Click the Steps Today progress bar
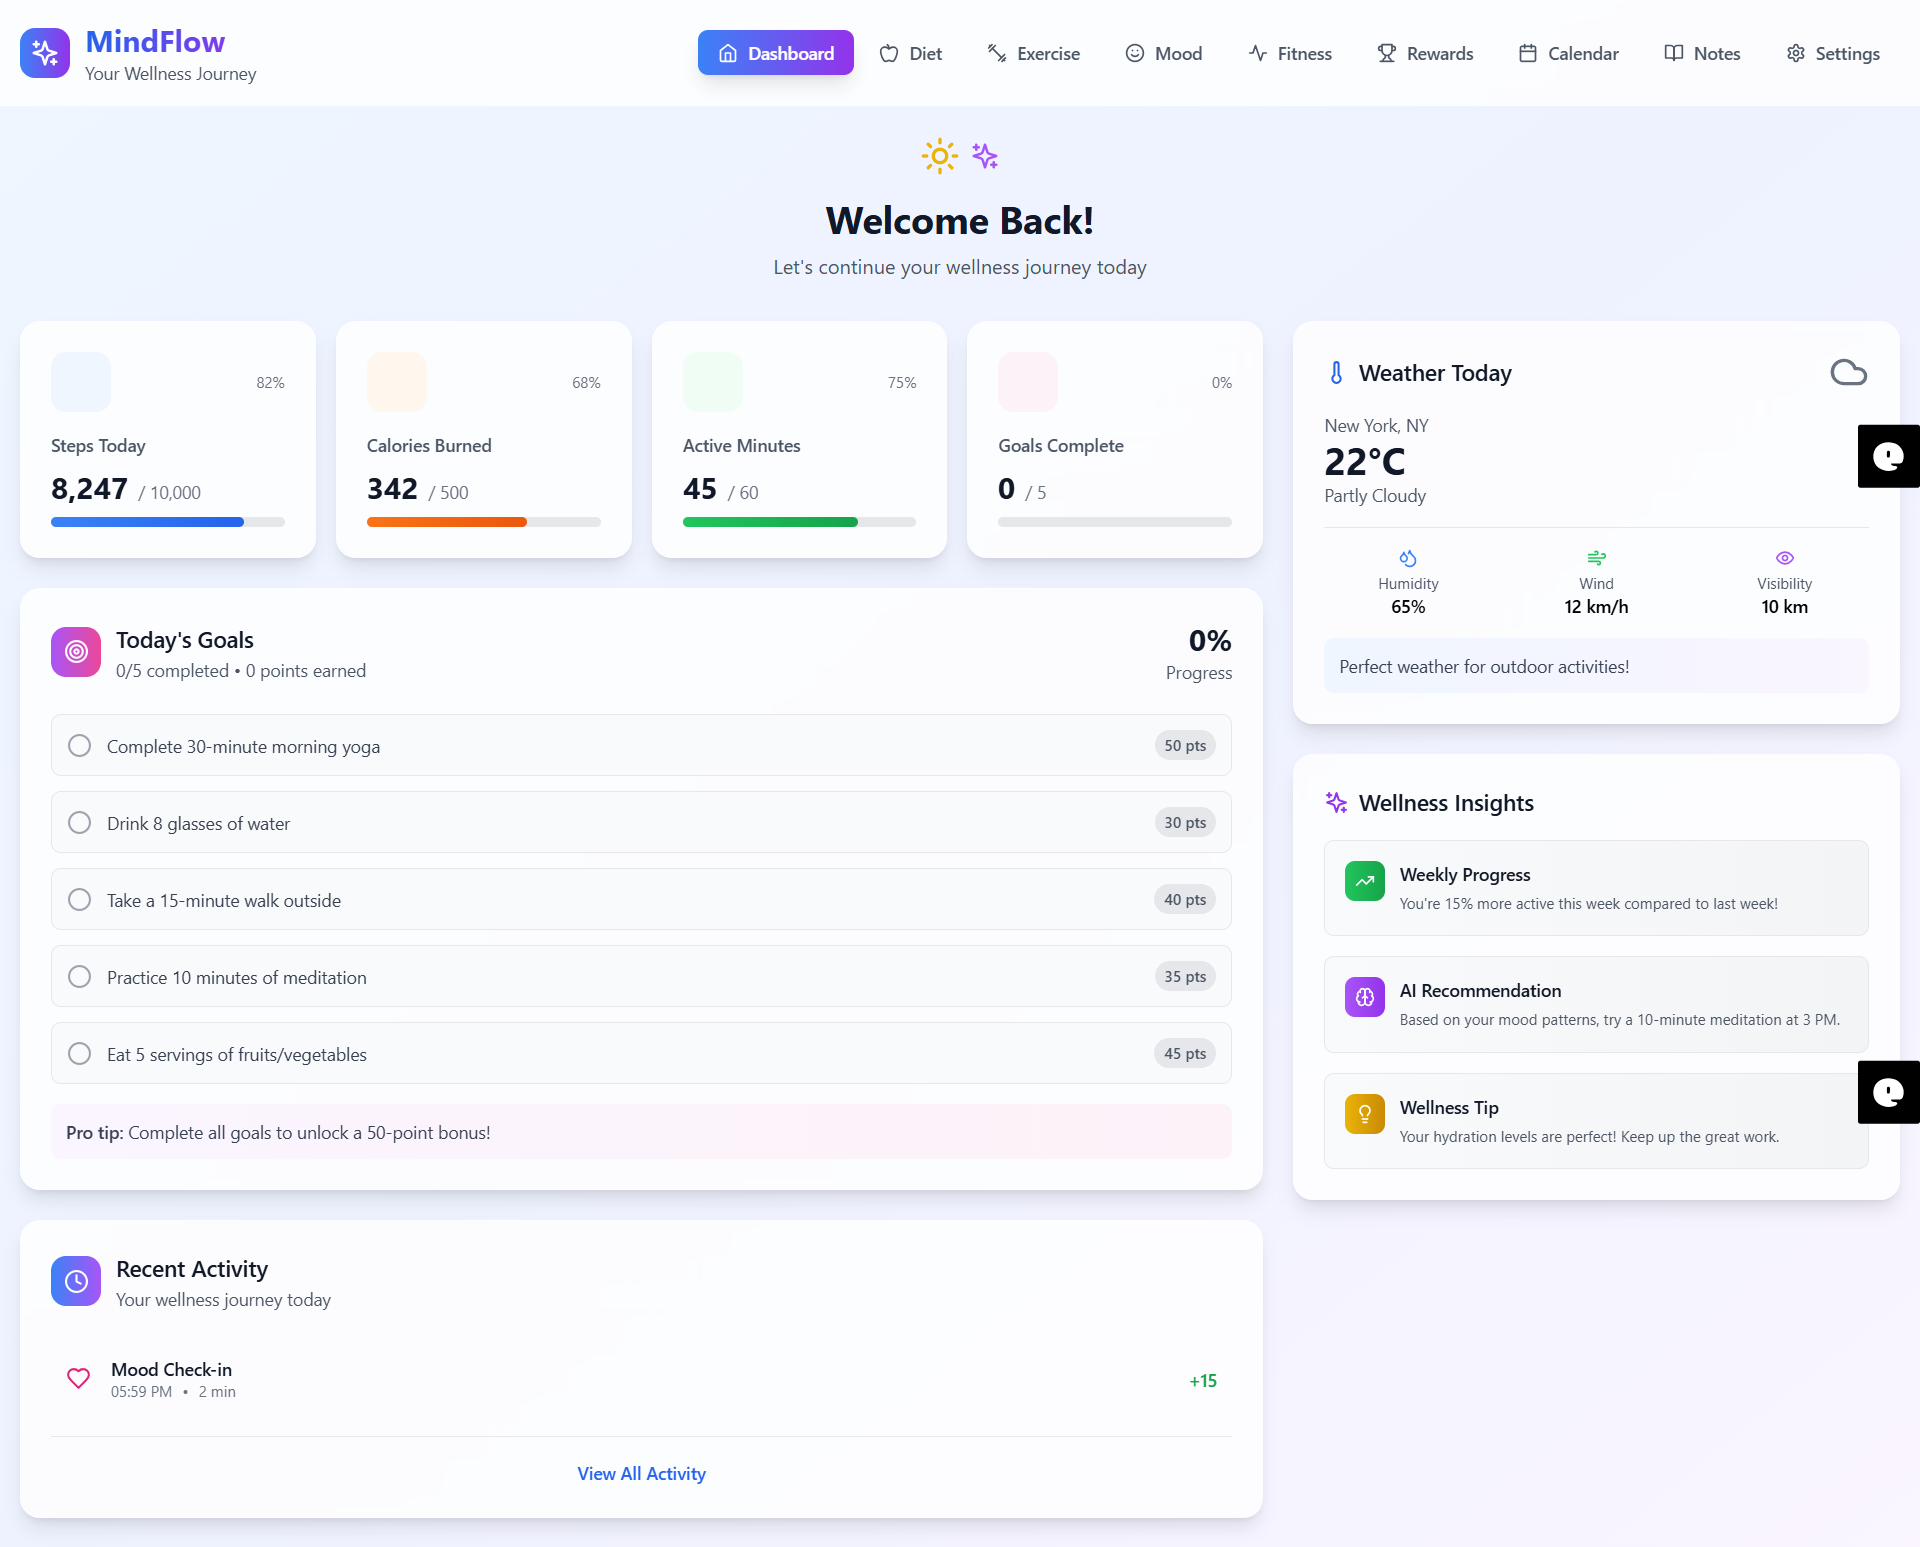 [168, 522]
